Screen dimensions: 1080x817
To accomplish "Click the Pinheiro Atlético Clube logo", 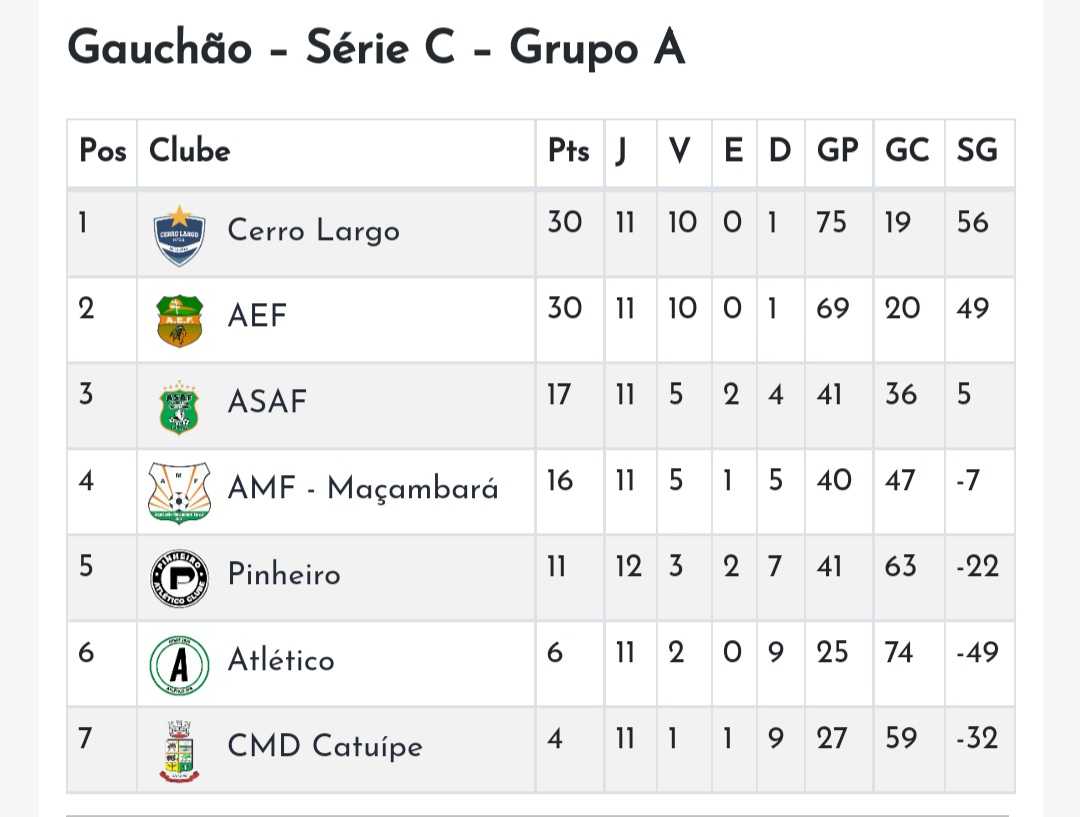I will tap(180, 578).
